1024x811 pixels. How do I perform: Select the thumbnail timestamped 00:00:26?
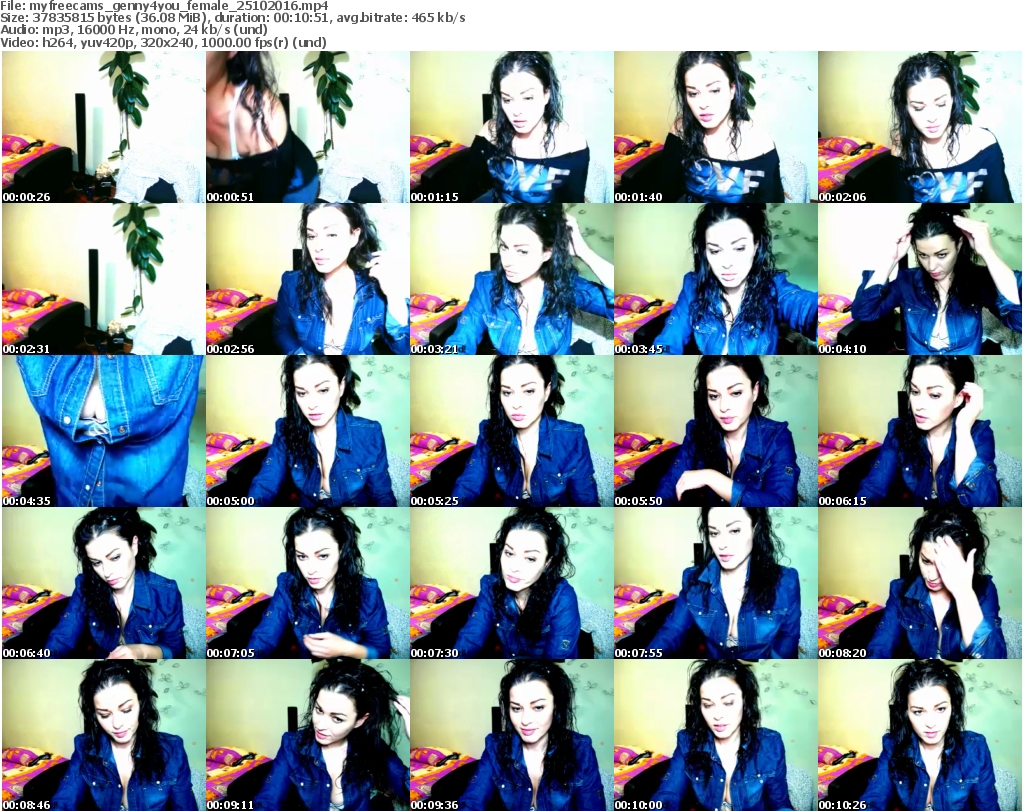103,127
